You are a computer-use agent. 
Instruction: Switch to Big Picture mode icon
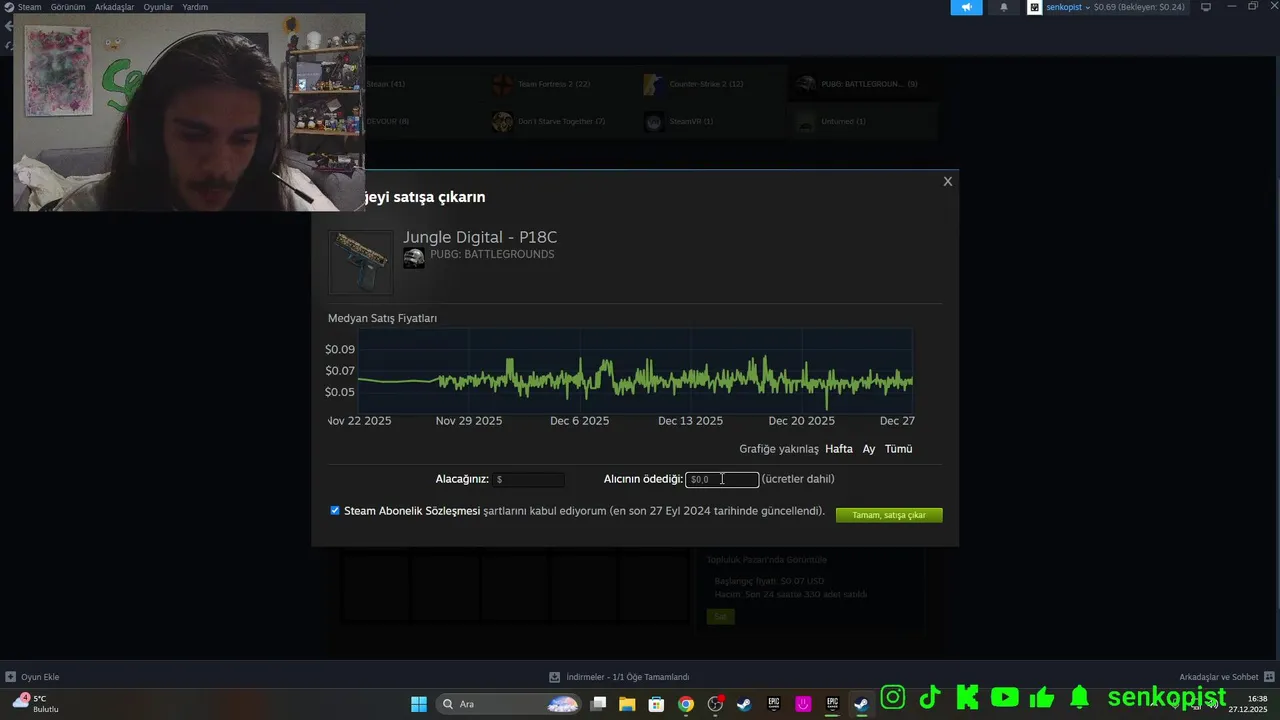[1206, 7]
